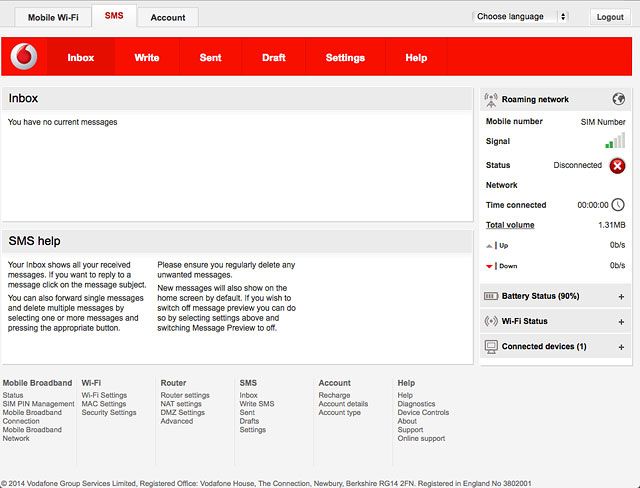Expand the Connected devices section plus sign
640x488 pixels.
point(621,347)
